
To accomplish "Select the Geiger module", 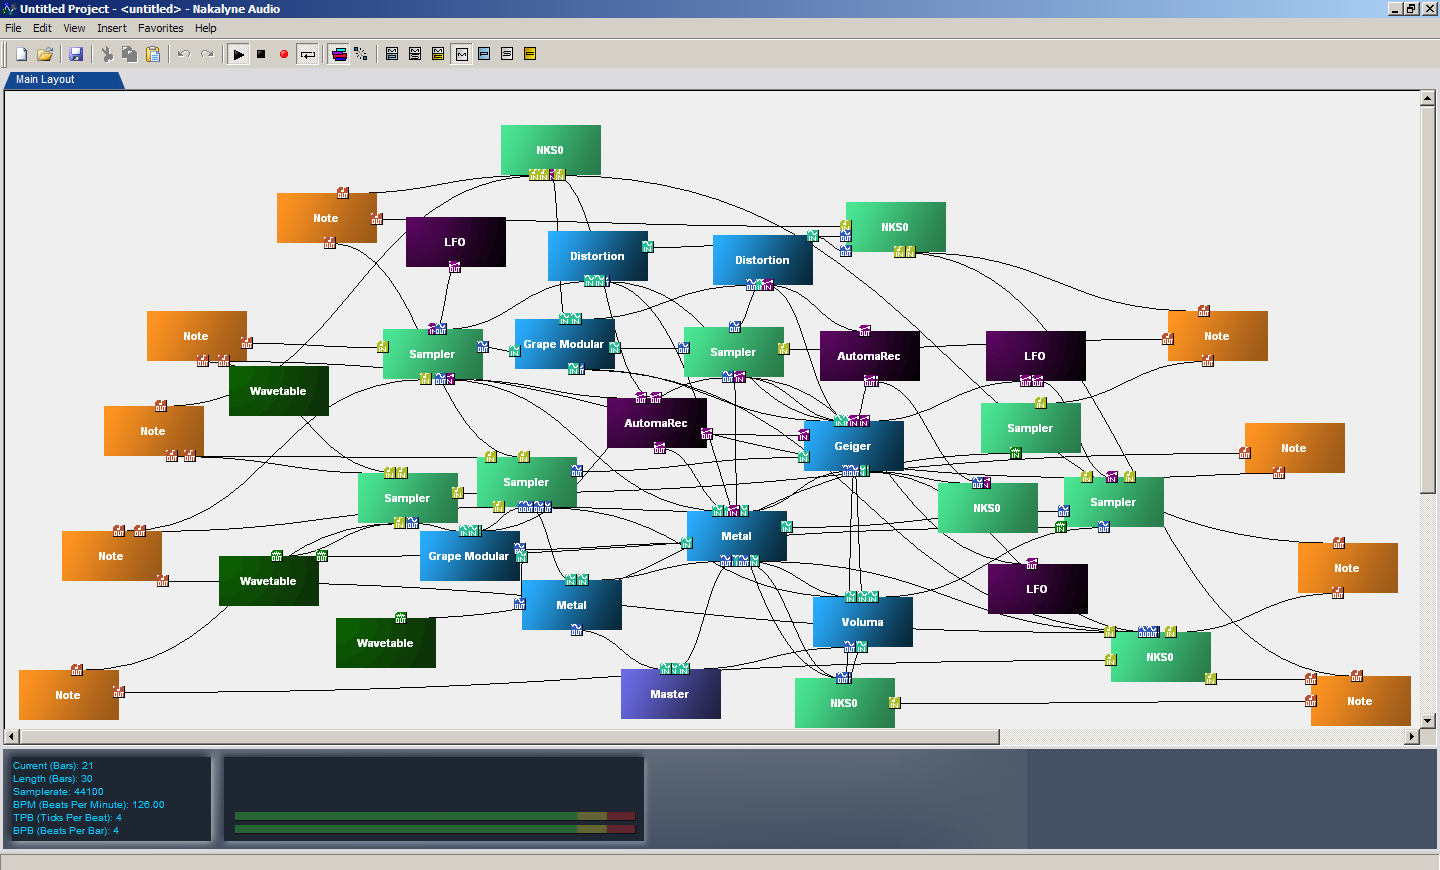I will (854, 446).
